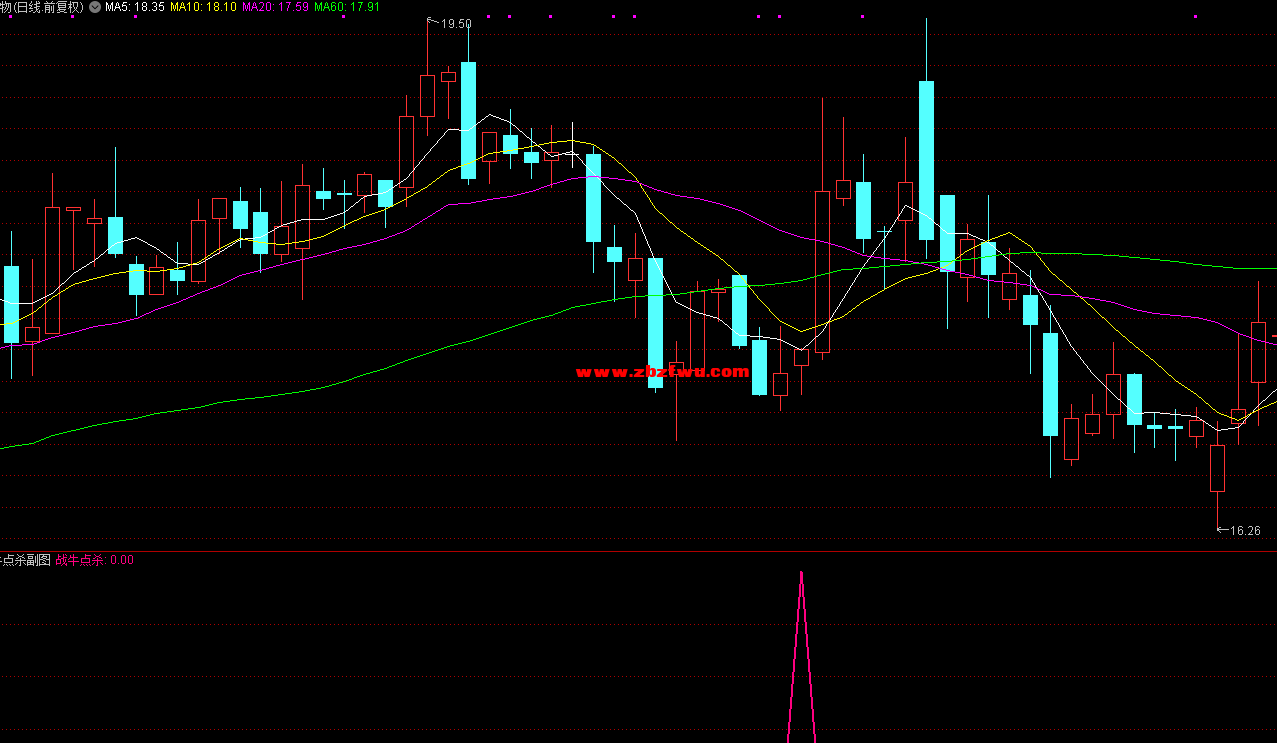Click the rightmost magenta dot marker at top
1277x743 pixels.
pyautogui.click(x=1193, y=17)
